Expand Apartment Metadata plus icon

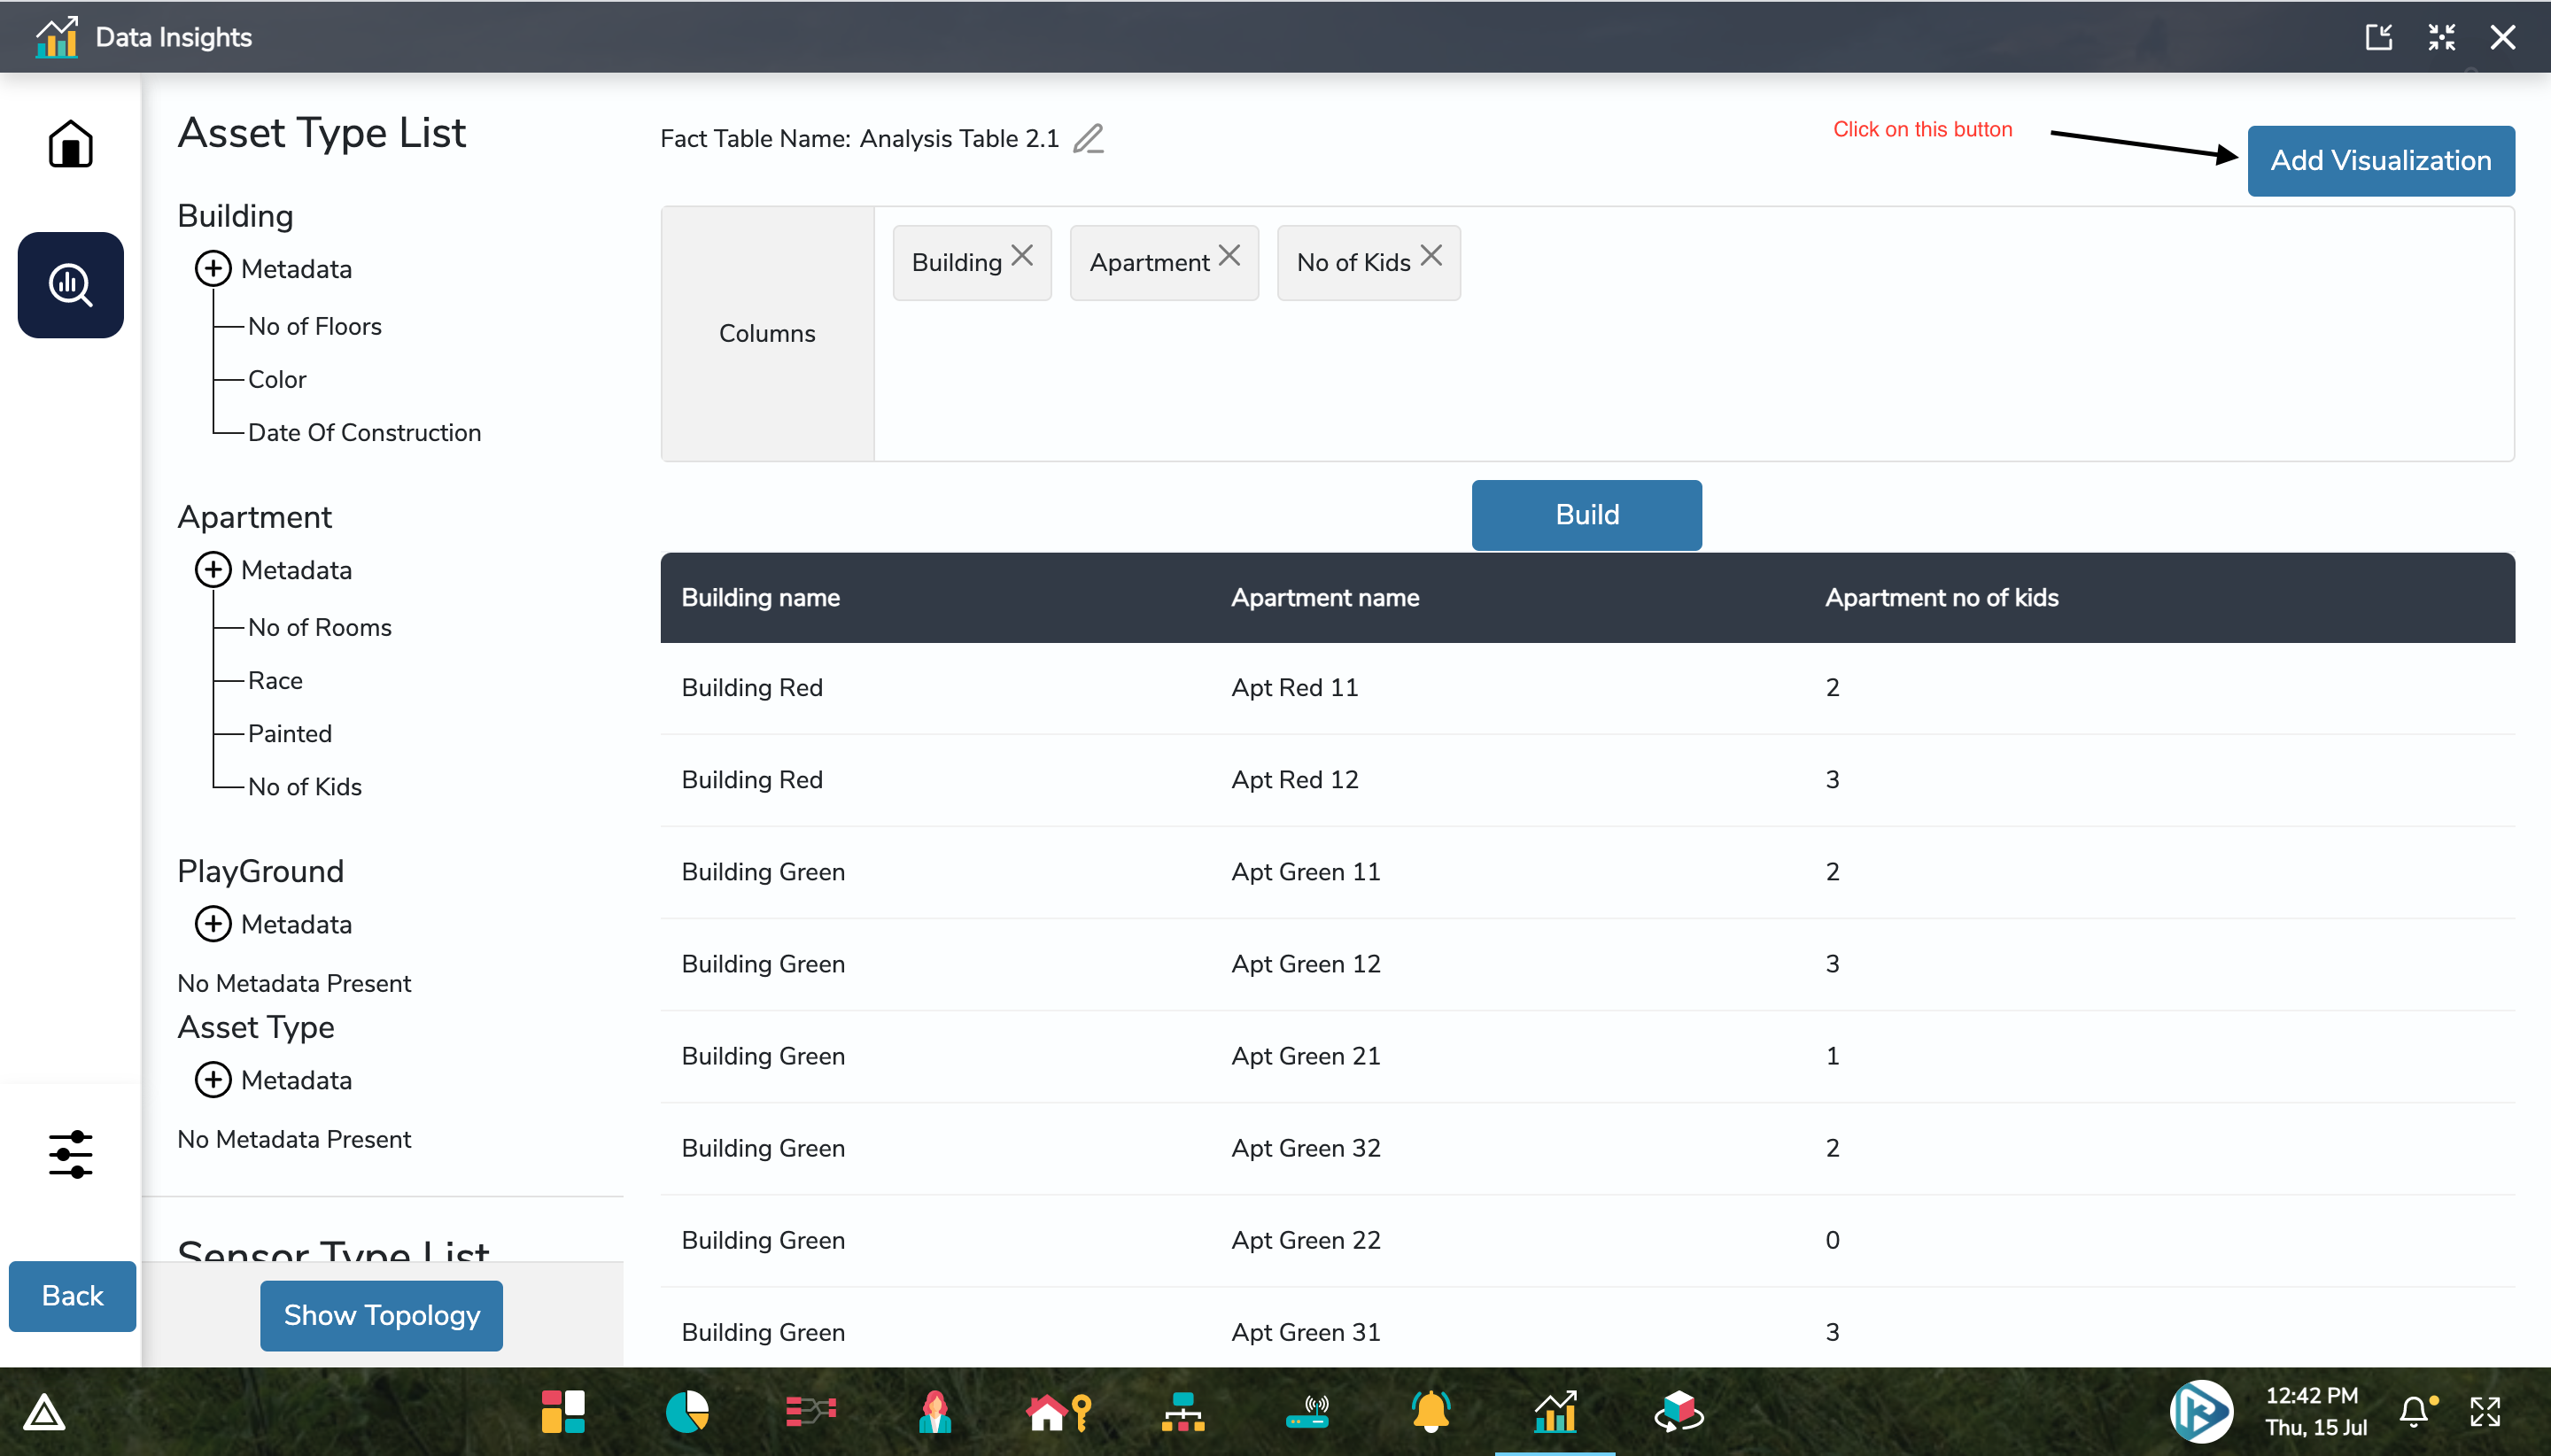[x=212, y=570]
